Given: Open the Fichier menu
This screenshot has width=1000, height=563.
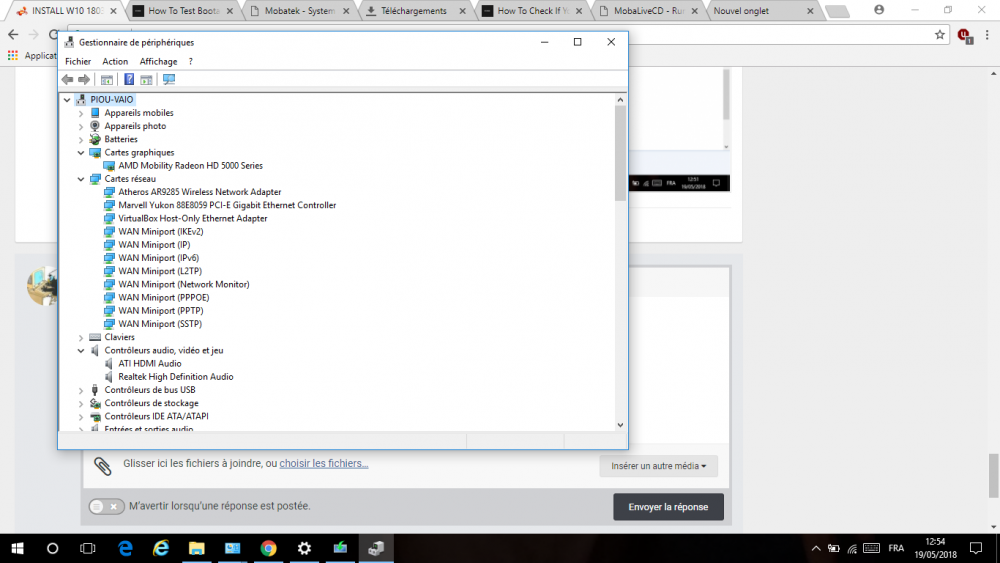Looking at the screenshot, I should tap(78, 62).
